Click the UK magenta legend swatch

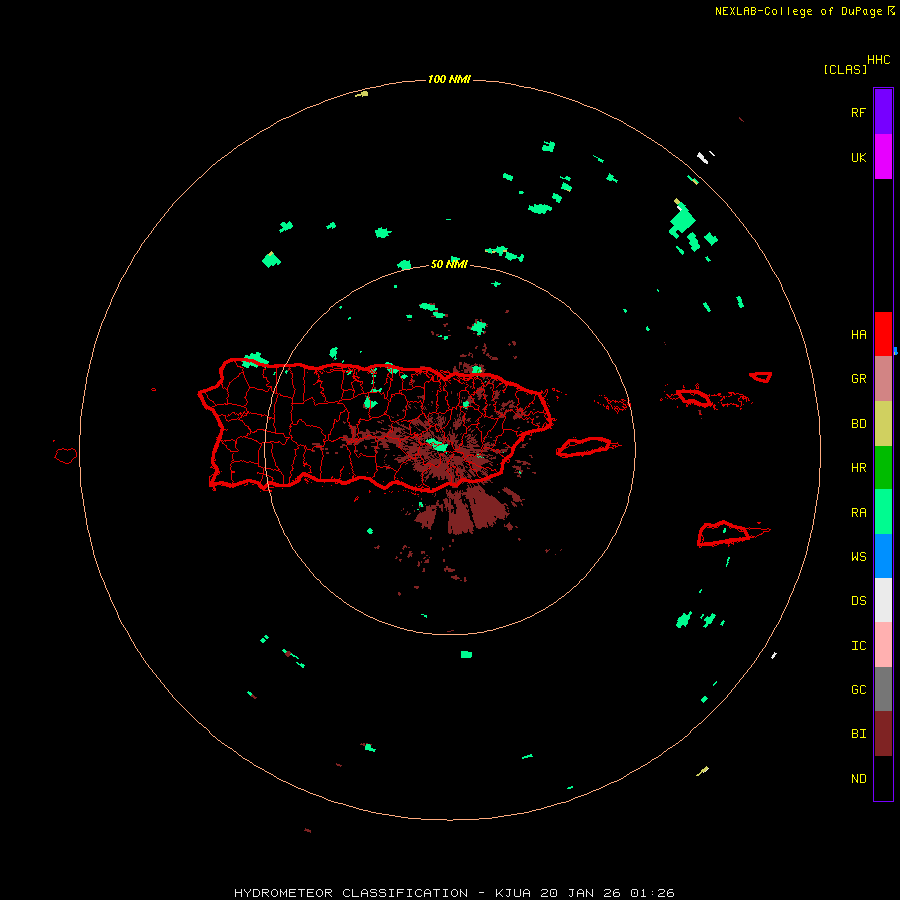883,157
